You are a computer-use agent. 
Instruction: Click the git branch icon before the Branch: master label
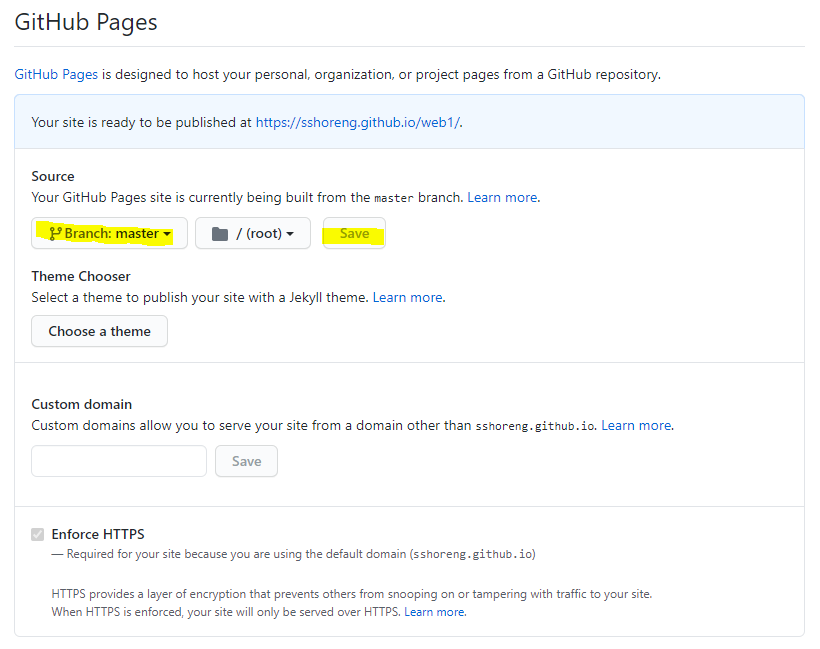click(x=55, y=233)
